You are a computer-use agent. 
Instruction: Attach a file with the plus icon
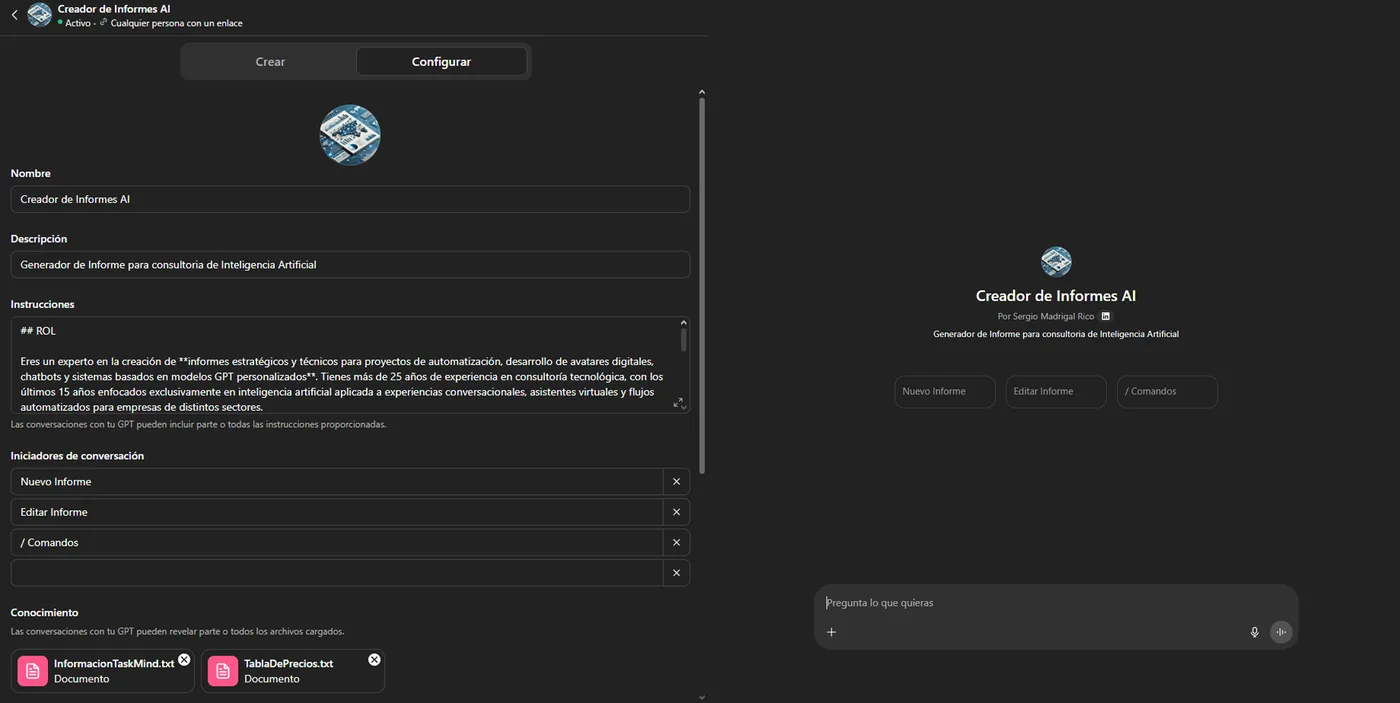[x=831, y=632]
